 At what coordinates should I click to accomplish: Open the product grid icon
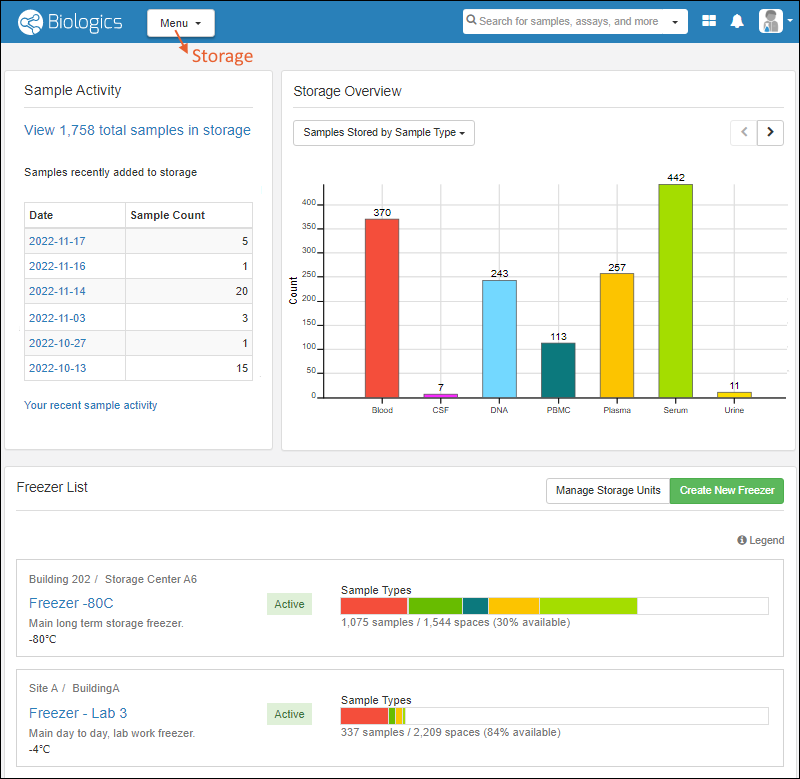pyautogui.click(x=709, y=21)
